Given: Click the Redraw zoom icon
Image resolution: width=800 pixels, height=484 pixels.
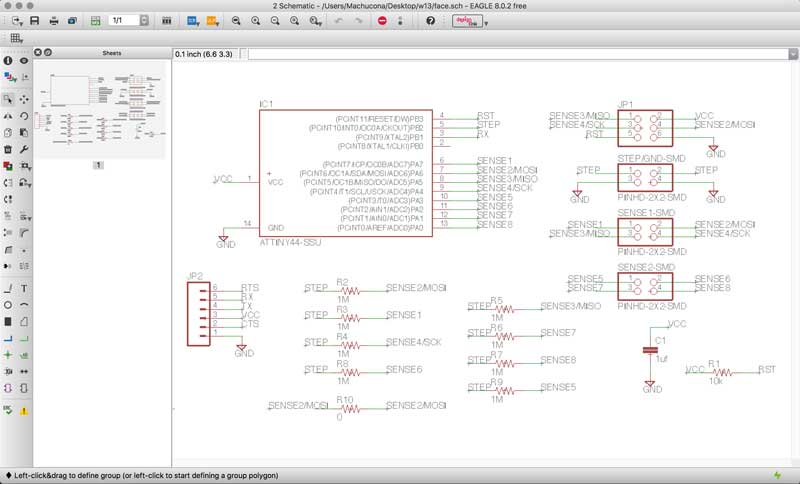Looking at the screenshot, I should [294, 21].
